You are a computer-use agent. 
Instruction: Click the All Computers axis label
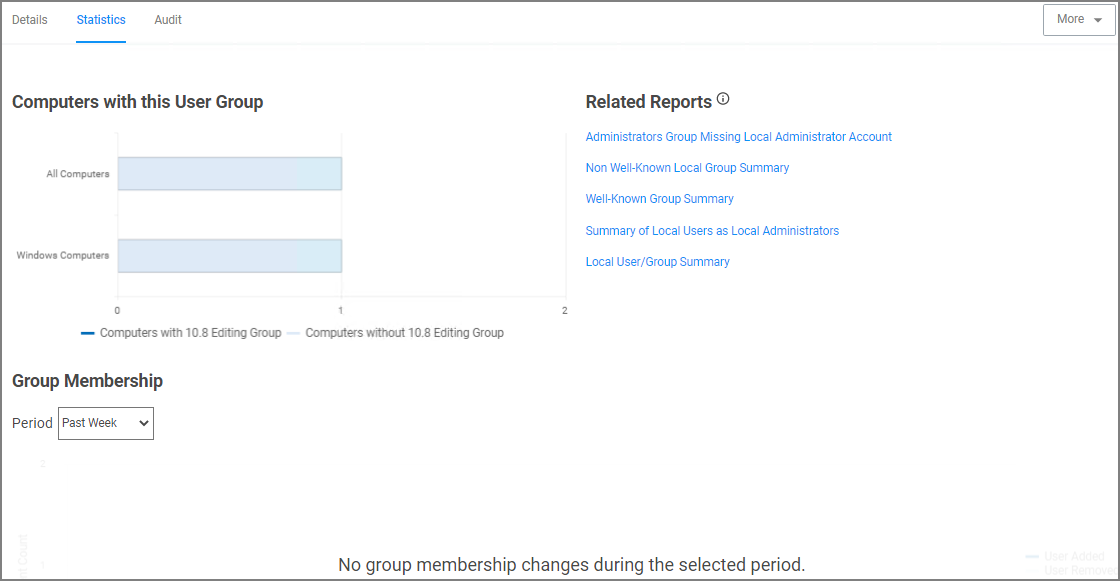[77, 174]
